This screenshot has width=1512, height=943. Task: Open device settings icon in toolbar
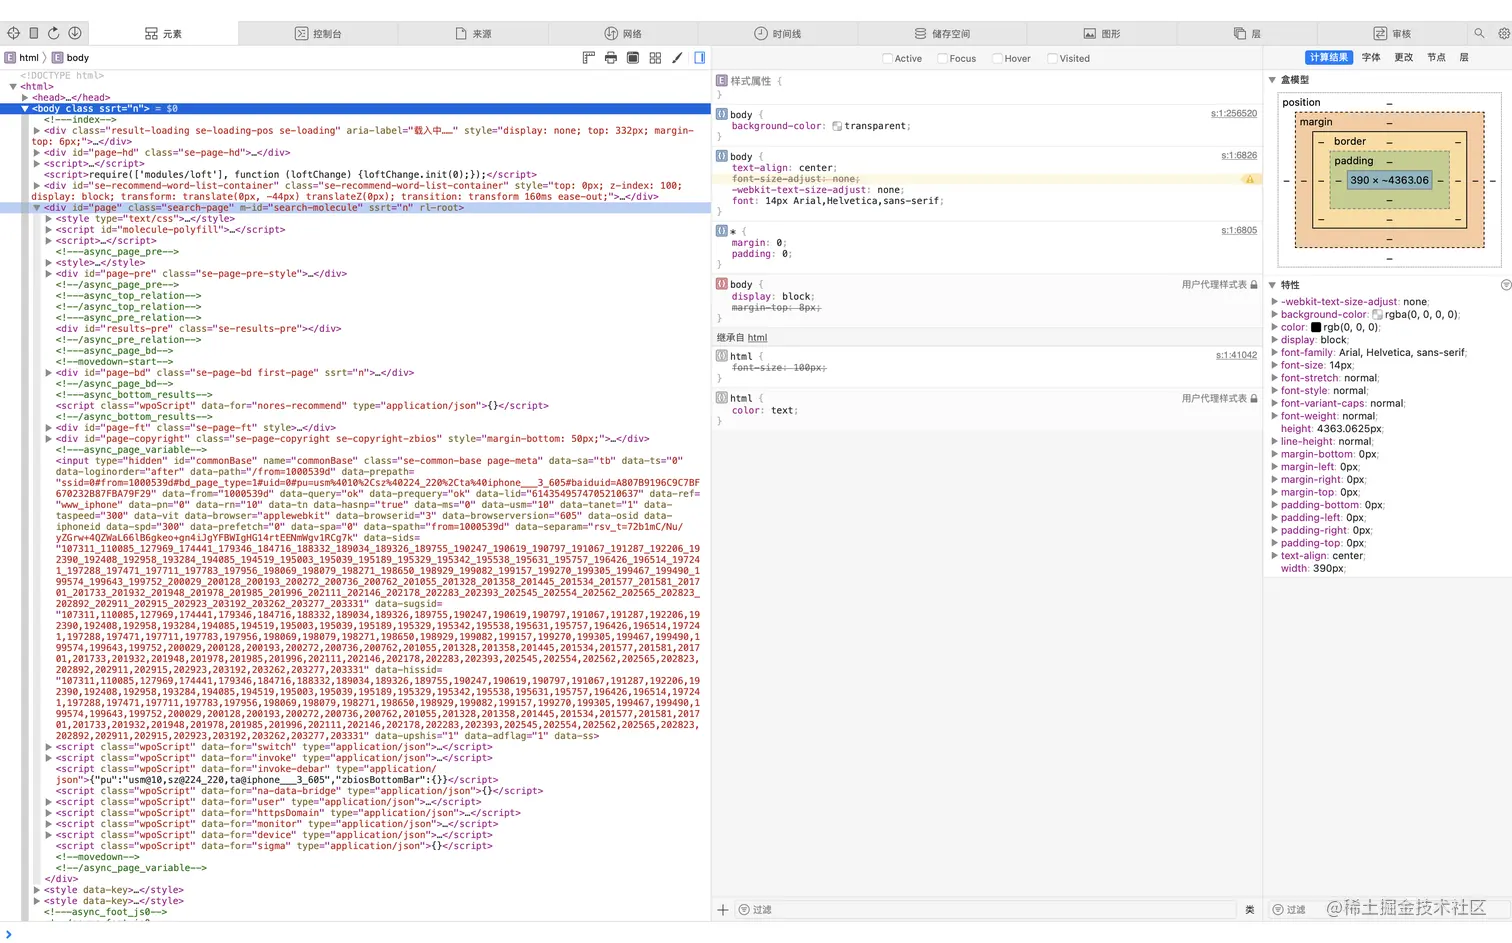point(33,33)
